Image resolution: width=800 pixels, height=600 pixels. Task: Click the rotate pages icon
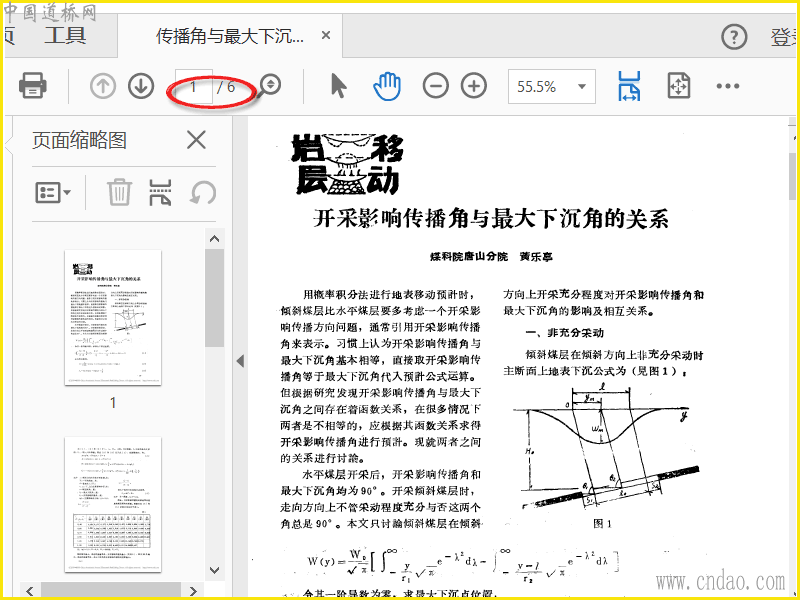pos(203,193)
